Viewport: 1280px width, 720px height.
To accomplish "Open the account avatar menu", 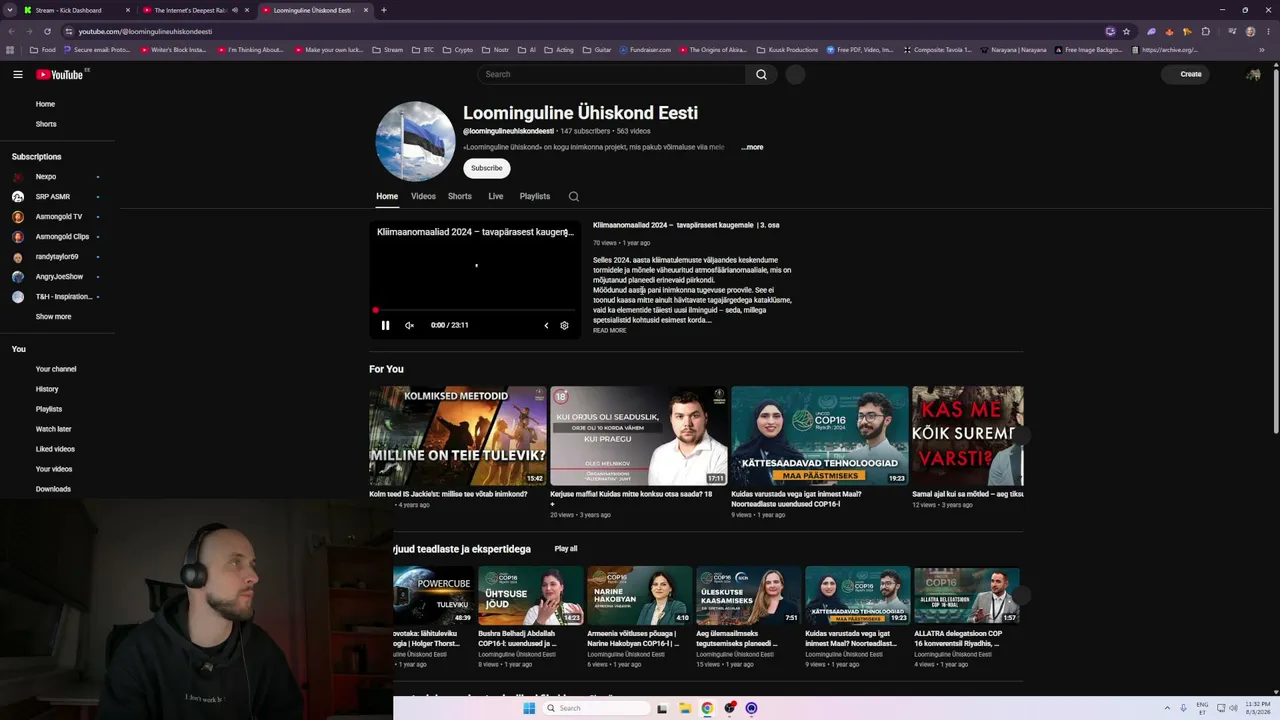I will [x=1253, y=74].
